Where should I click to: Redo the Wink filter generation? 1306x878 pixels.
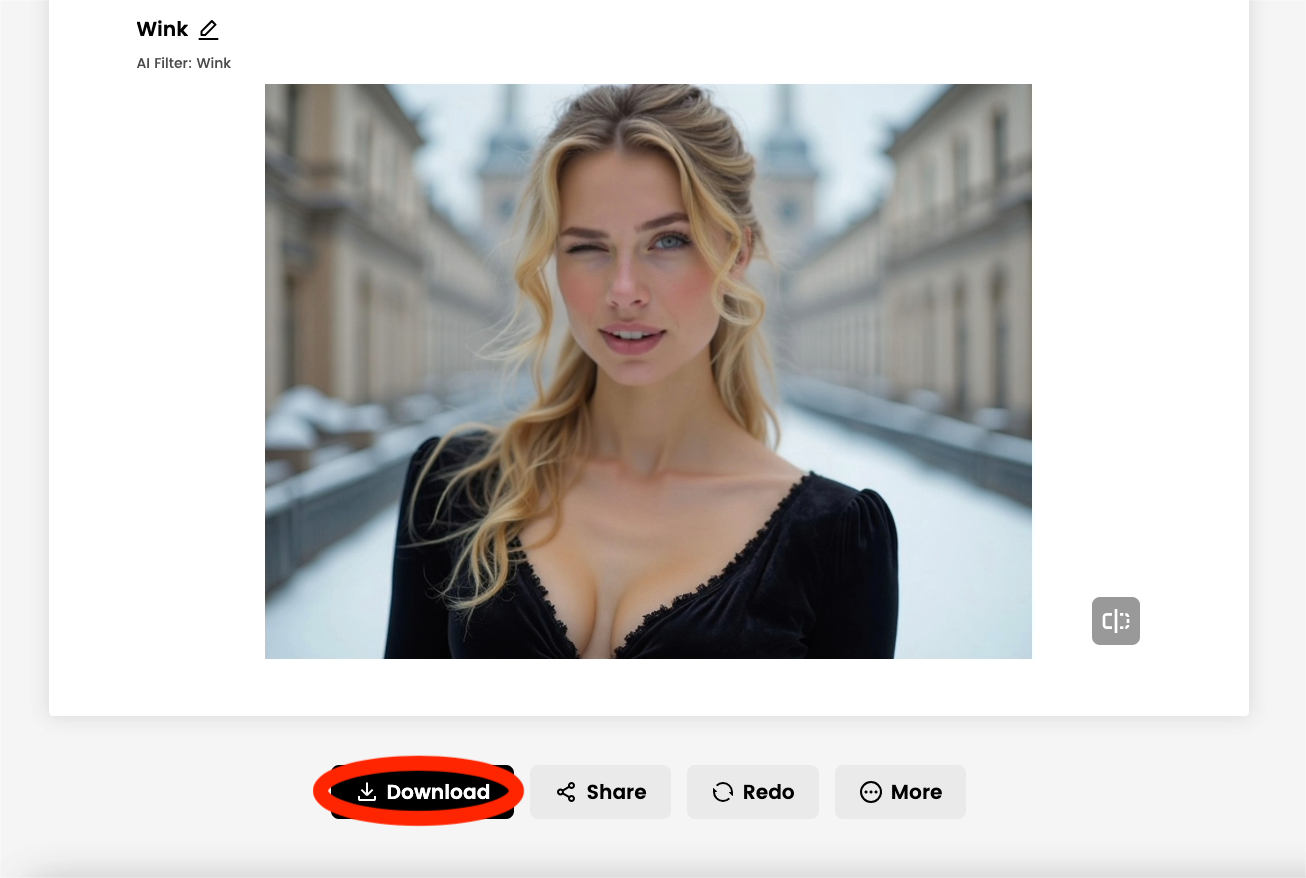(x=752, y=792)
